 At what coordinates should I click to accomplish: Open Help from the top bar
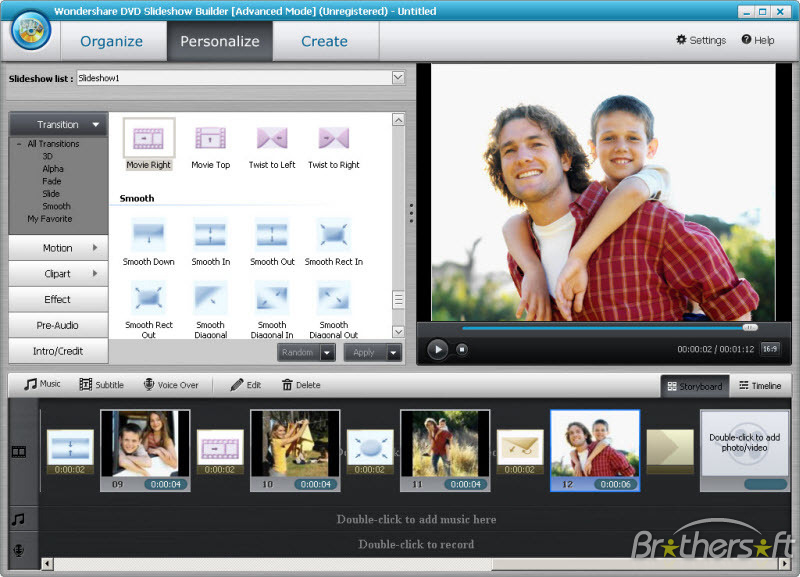point(758,40)
